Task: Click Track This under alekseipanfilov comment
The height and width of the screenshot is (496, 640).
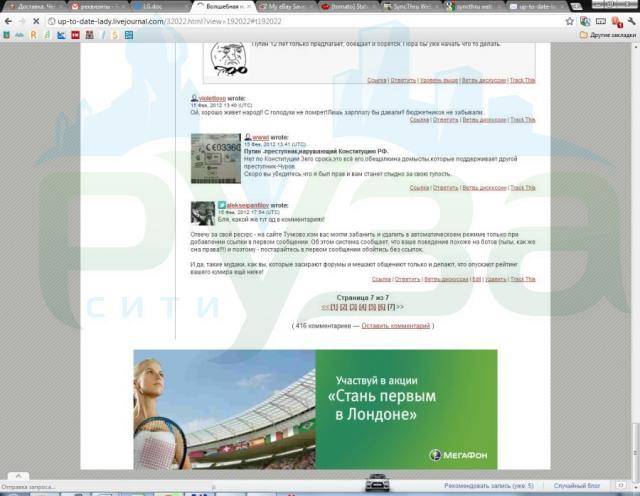Action: (x=522, y=279)
